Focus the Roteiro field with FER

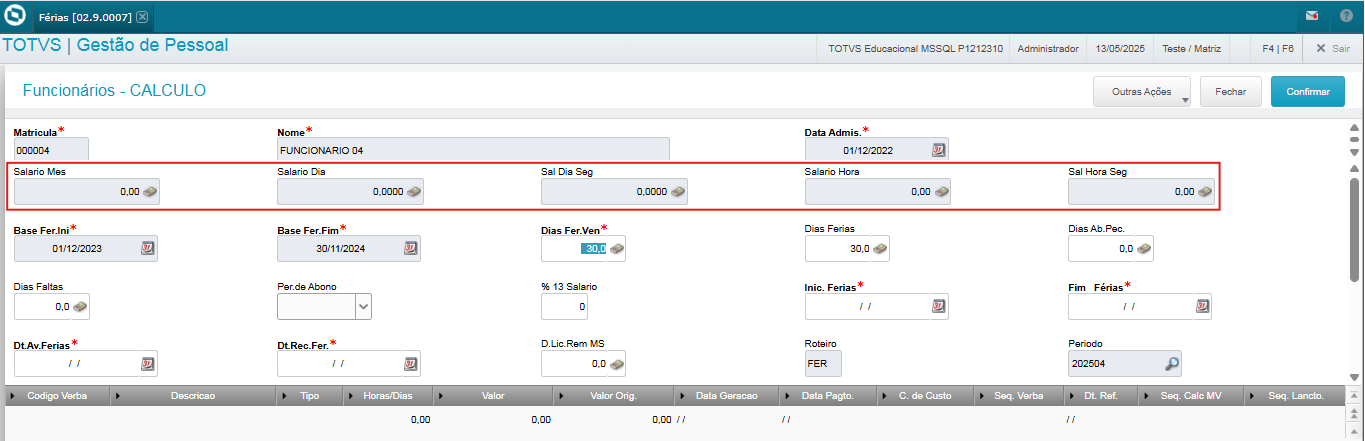coord(823,364)
